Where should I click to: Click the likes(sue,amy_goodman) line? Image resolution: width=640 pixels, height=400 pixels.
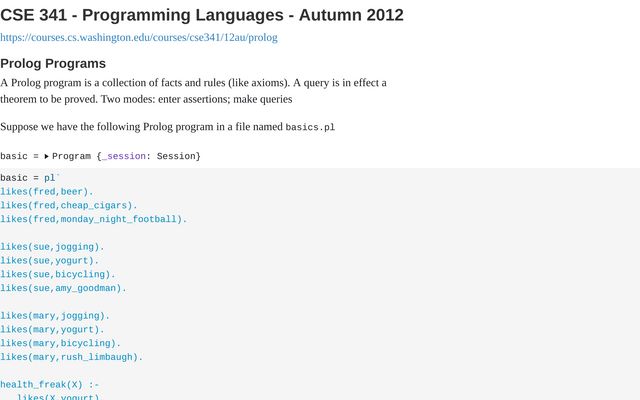tap(64, 288)
